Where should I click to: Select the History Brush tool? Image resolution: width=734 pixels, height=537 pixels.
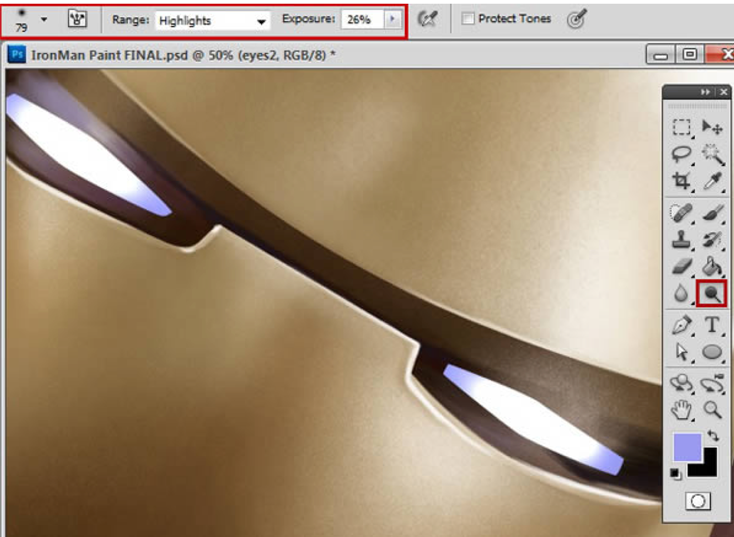tap(712, 240)
